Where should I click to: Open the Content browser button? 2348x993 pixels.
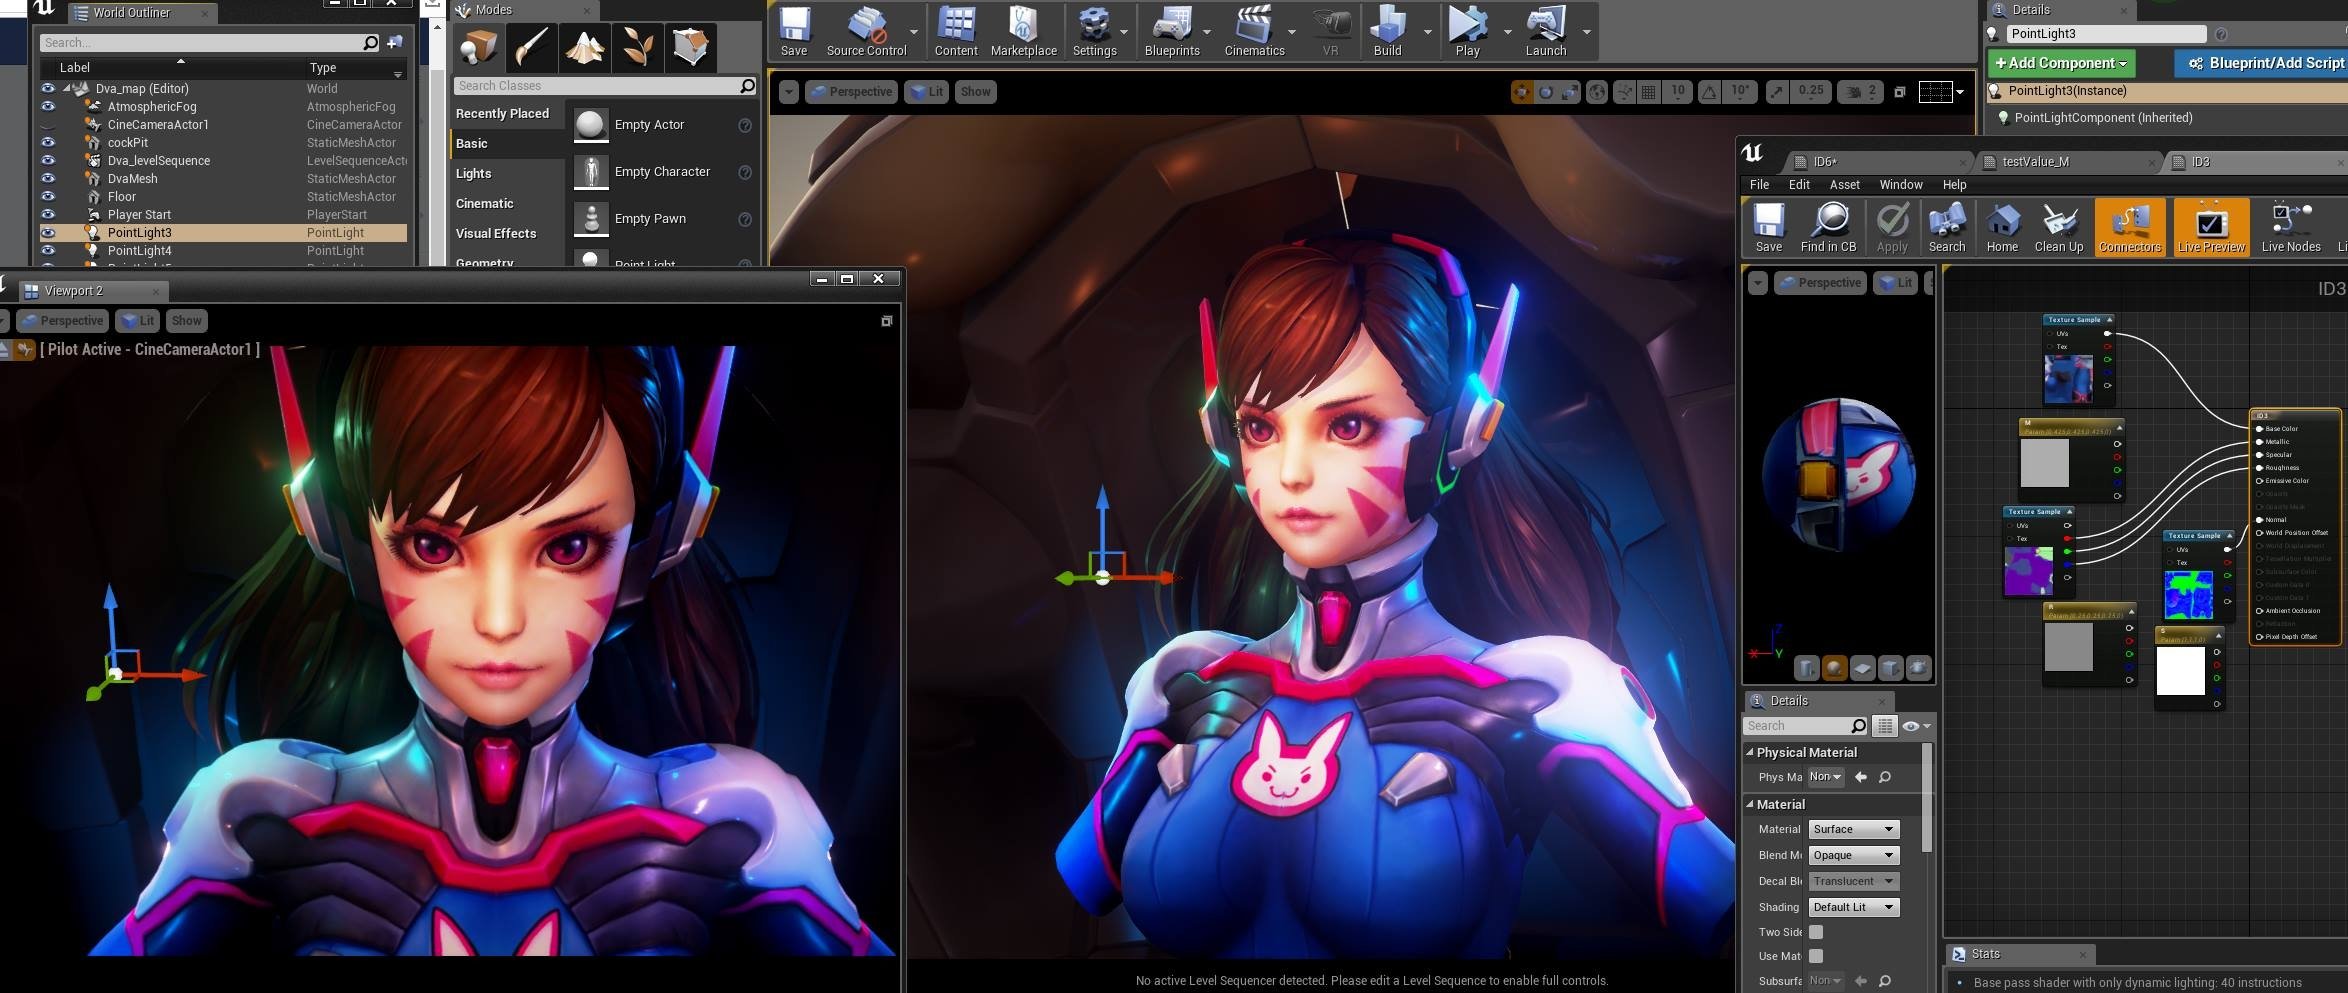956,31
